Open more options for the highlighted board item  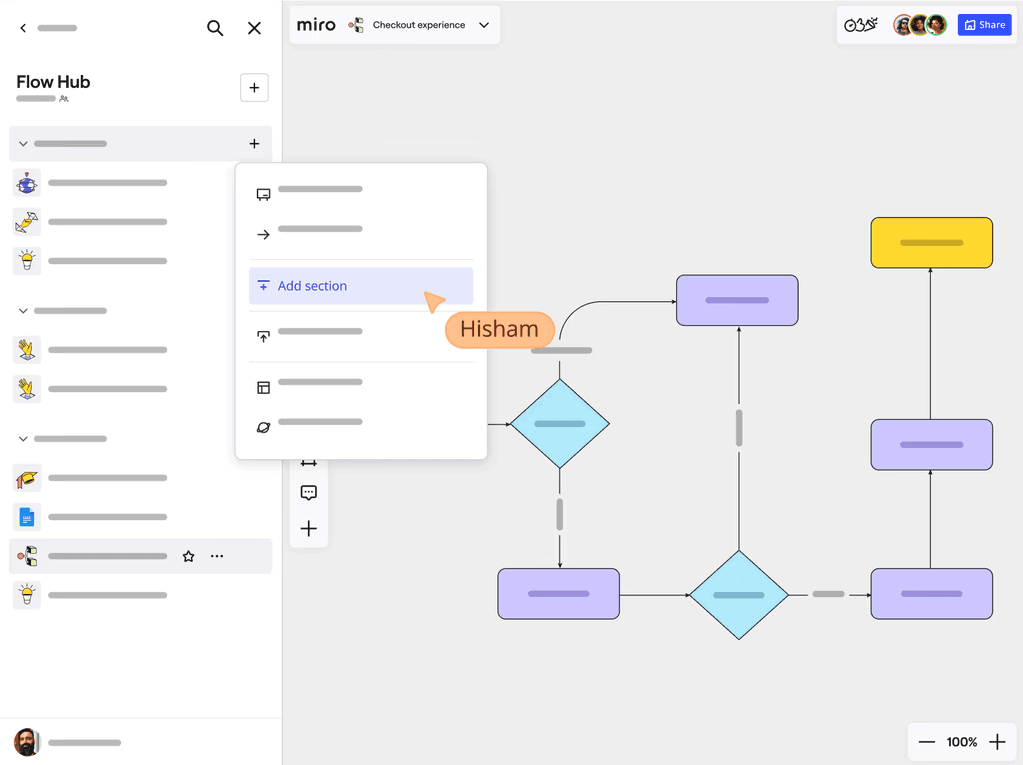tap(217, 556)
